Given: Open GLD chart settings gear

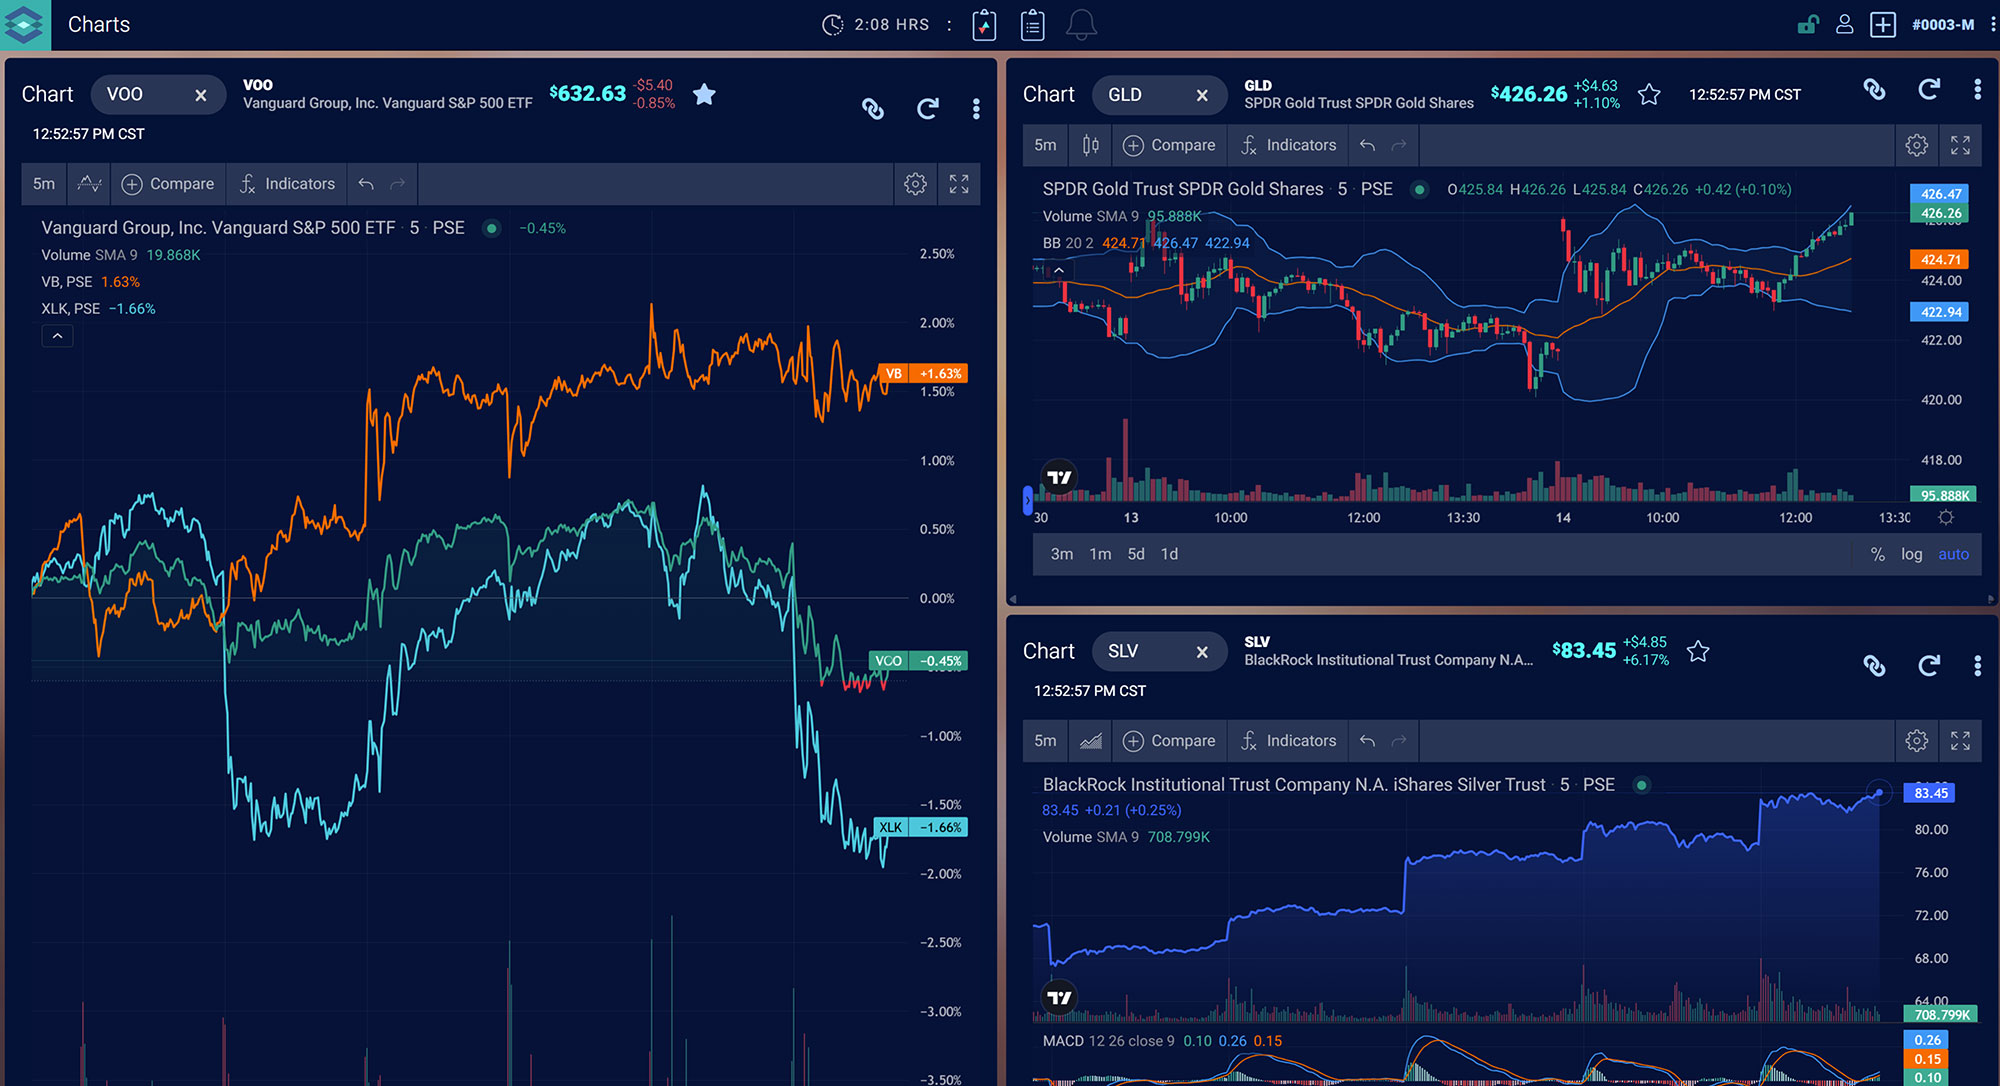Looking at the screenshot, I should point(1916,145).
